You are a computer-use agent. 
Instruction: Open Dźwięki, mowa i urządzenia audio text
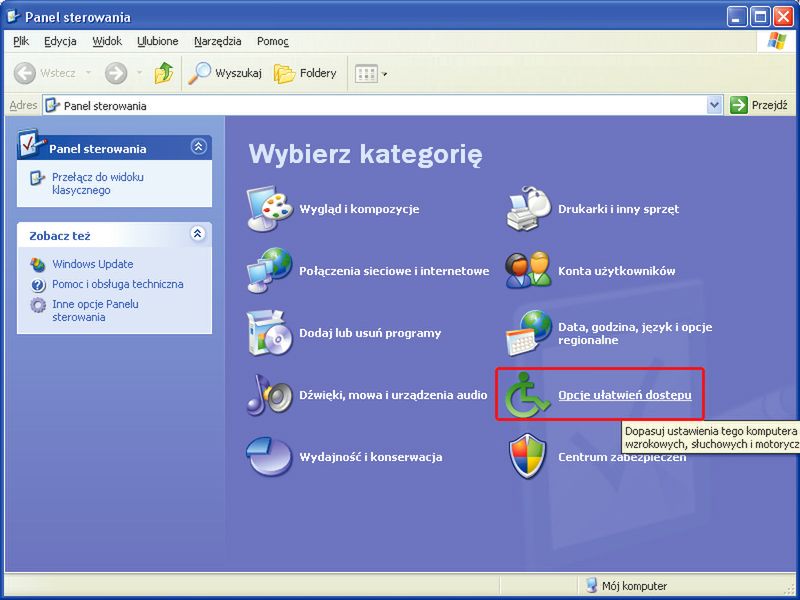coord(393,395)
